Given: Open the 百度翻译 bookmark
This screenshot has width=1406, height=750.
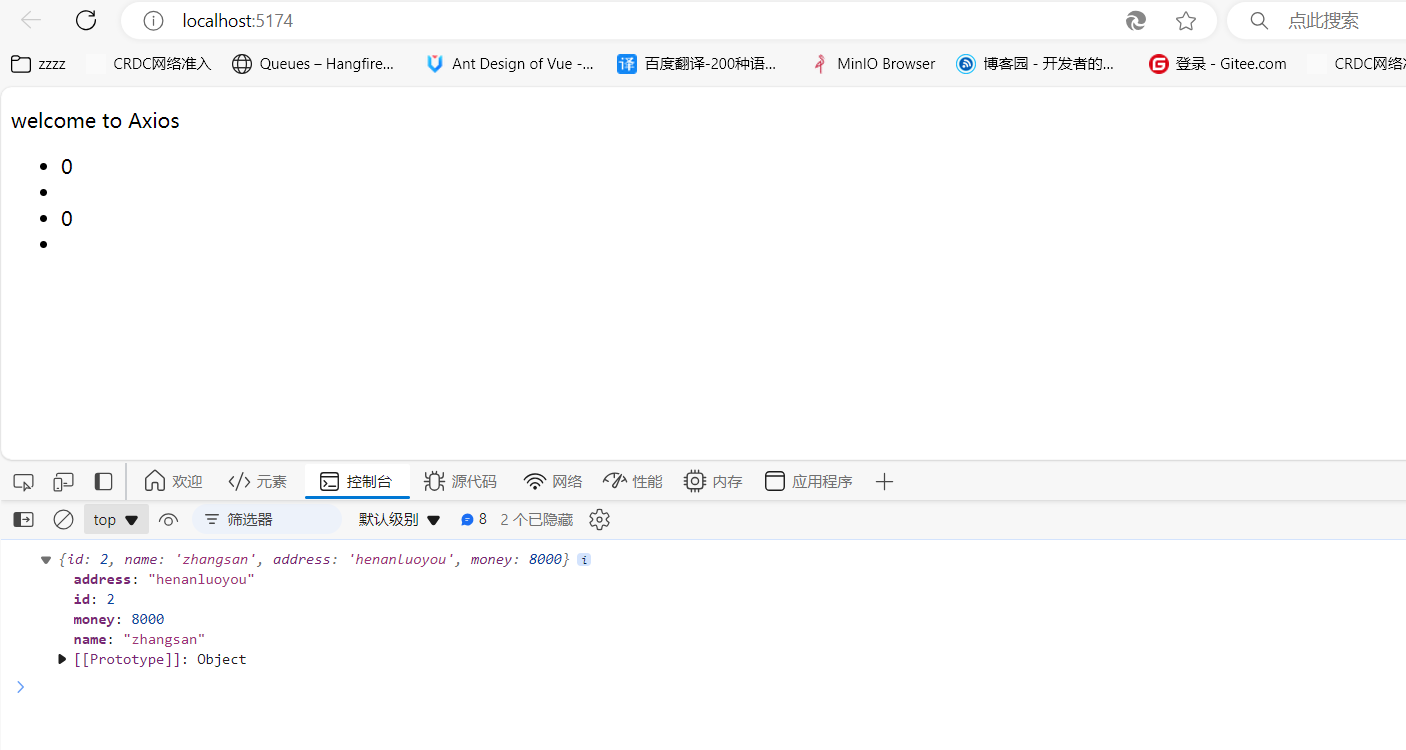Looking at the screenshot, I should point(697,64).
